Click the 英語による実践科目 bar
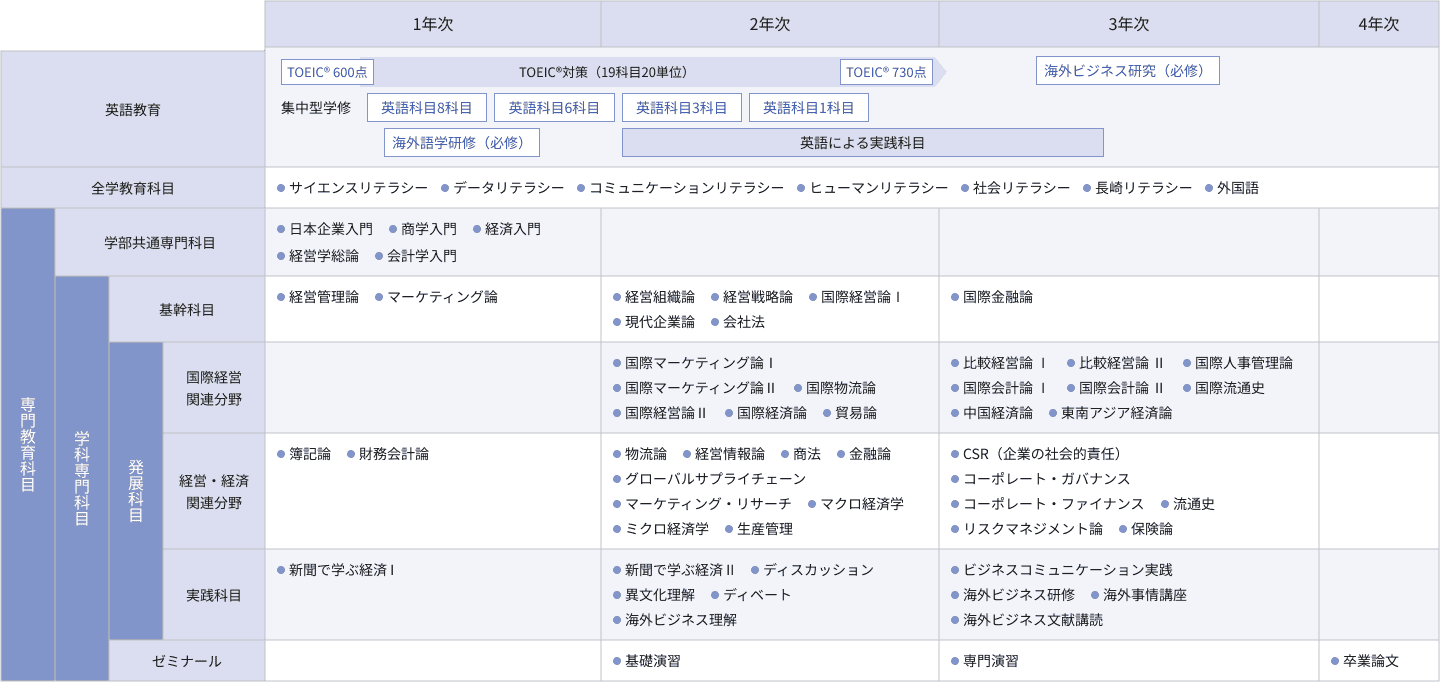 pyautogui.click(x=863, y=142)
